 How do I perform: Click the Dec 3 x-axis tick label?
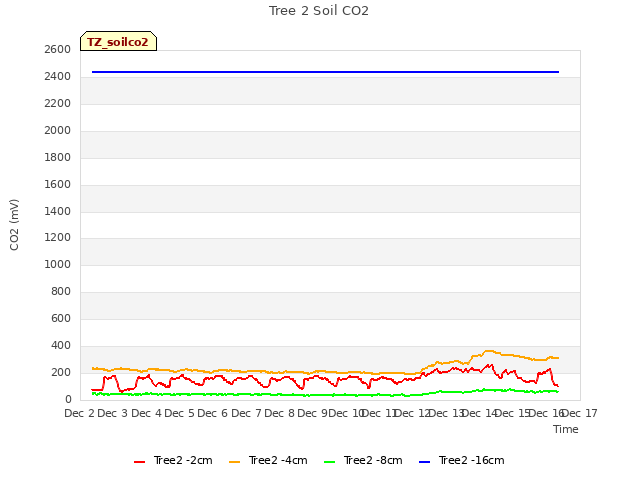tap(112, 413)
